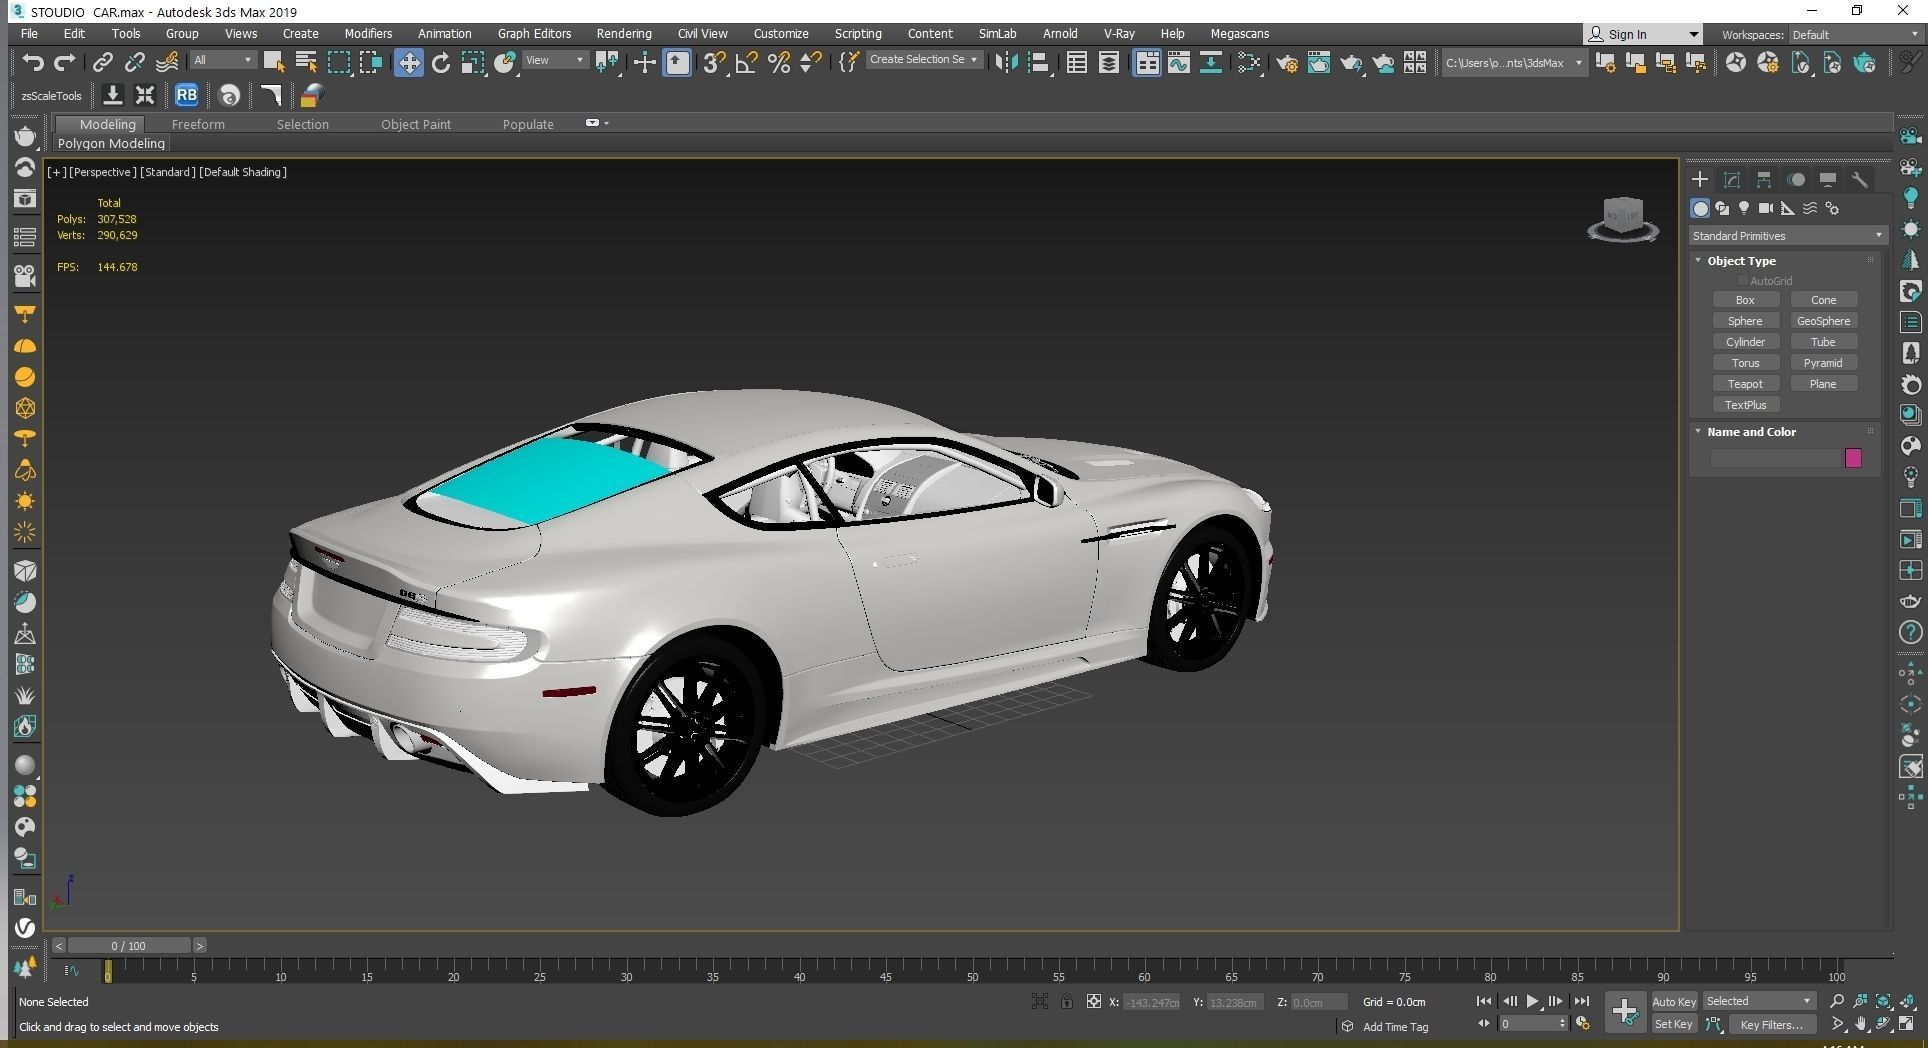Open Key Filters dialog
This screenshot has width=1928, height=1048.
tap(1771, 1025)
